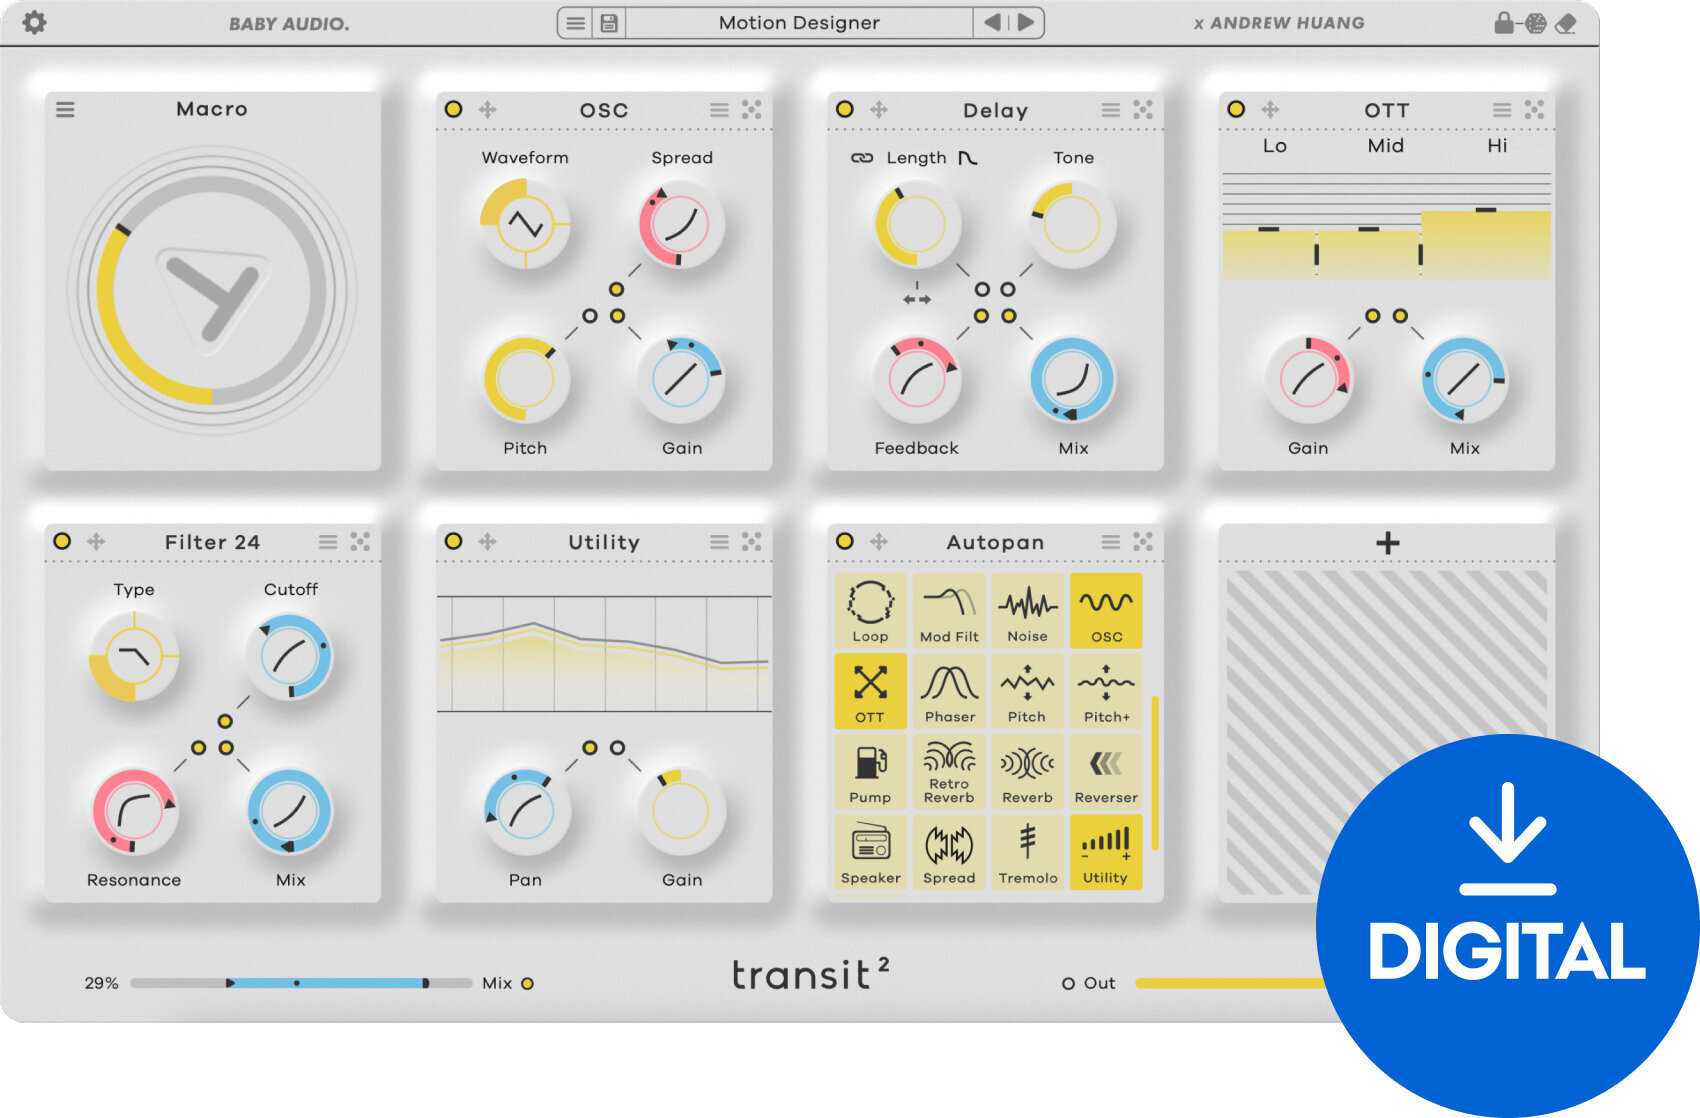Click the chain link icon next to Delay Length
Screen dimensions: 1700x1118
pos(864,157)
